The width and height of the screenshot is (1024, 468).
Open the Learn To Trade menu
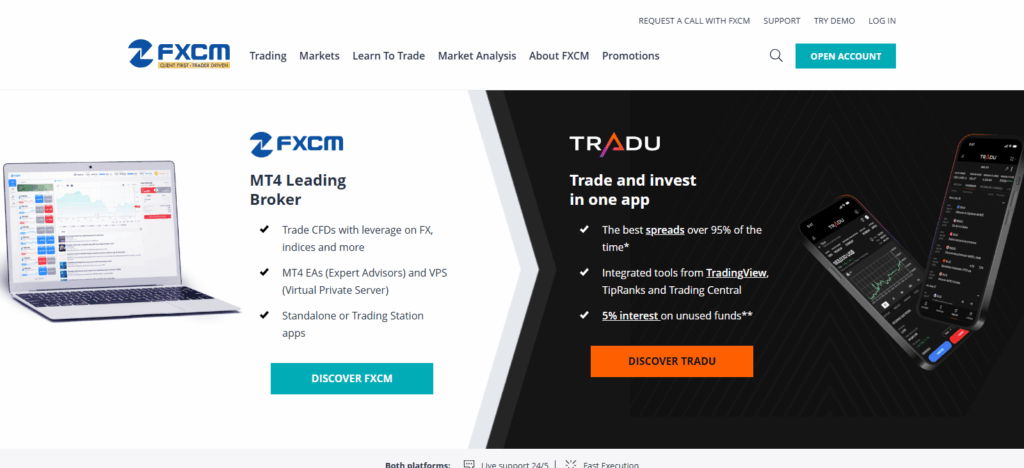click(389, 56)
